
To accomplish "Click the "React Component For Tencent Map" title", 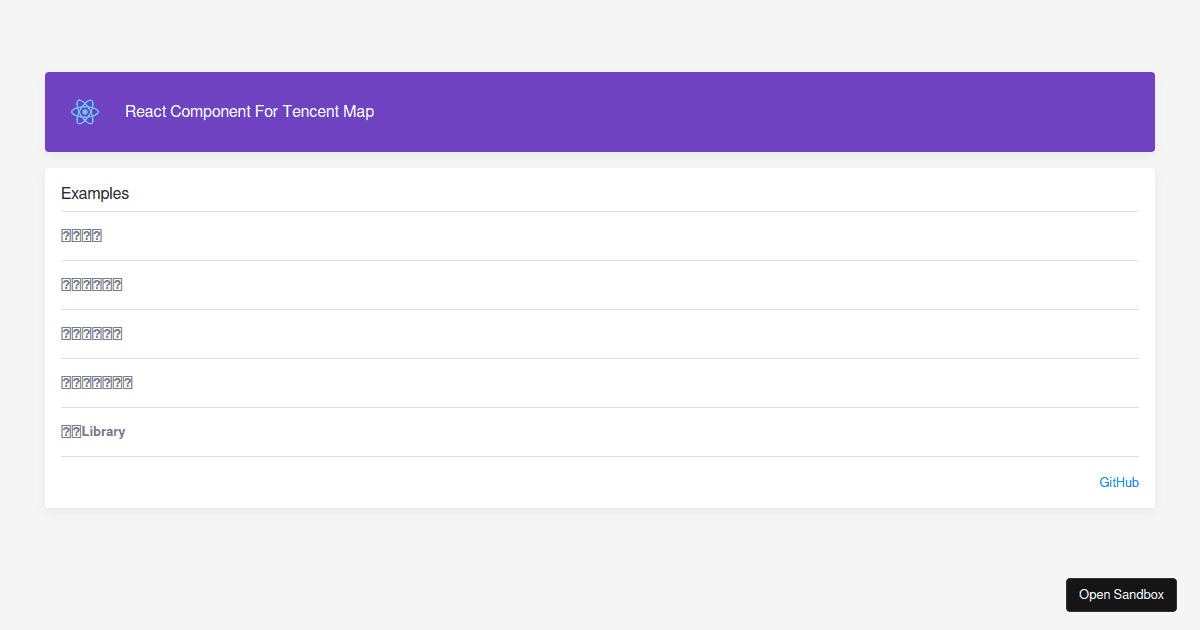I will [249, 112].
